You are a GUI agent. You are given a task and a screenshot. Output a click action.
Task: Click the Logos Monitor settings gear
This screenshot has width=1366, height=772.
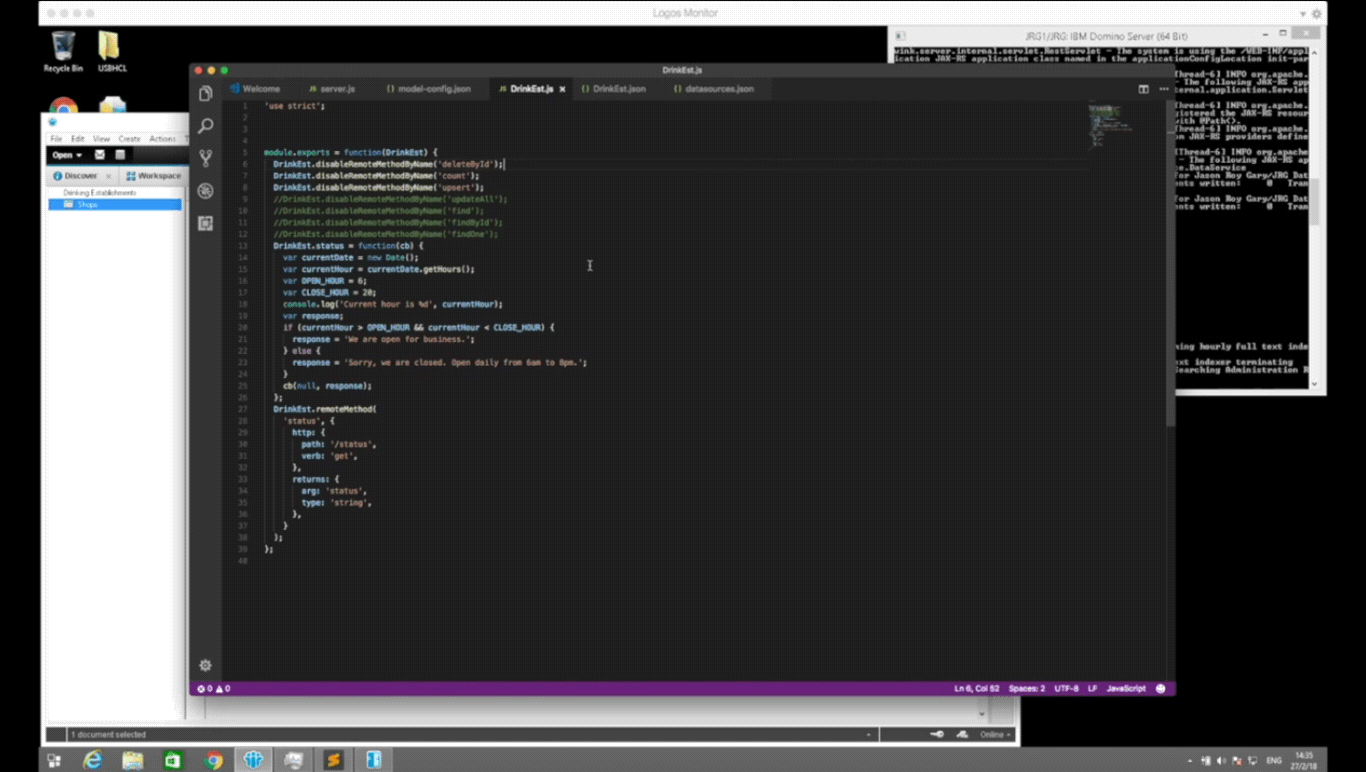[x=1317, y=14]
